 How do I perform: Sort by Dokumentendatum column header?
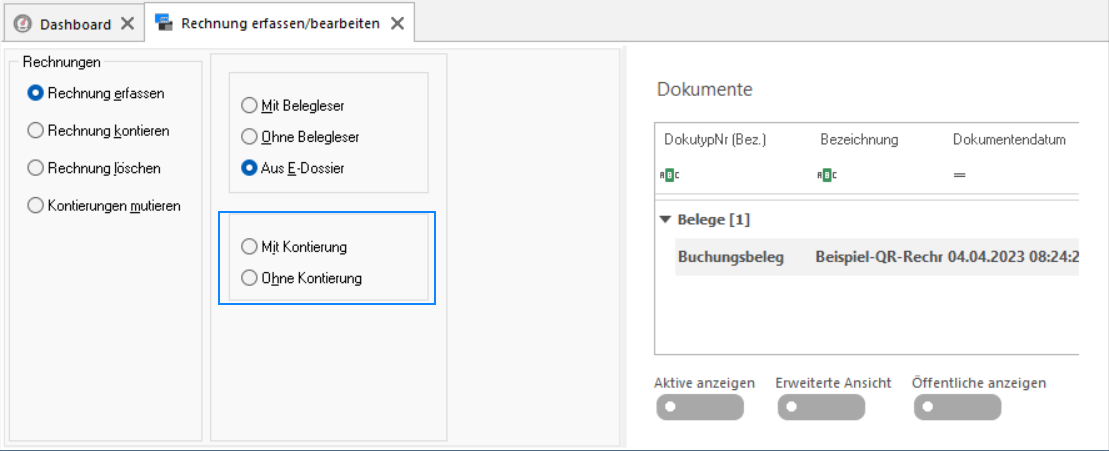point(1009,140)
